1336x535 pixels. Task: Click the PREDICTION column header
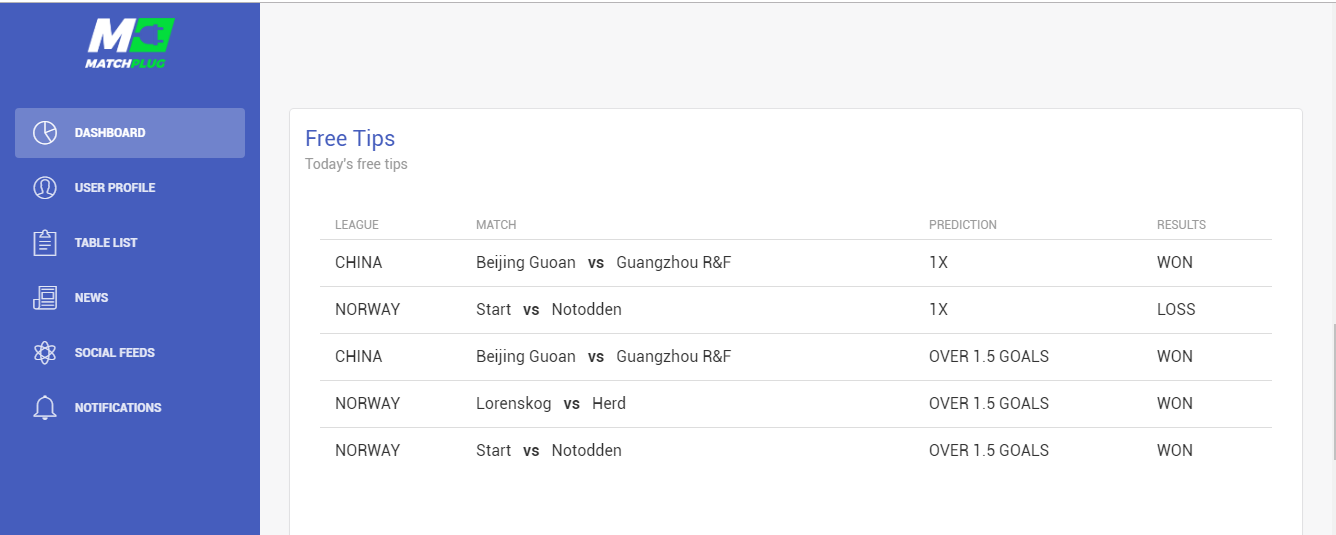pyautogui.click(x=962, y=225)
